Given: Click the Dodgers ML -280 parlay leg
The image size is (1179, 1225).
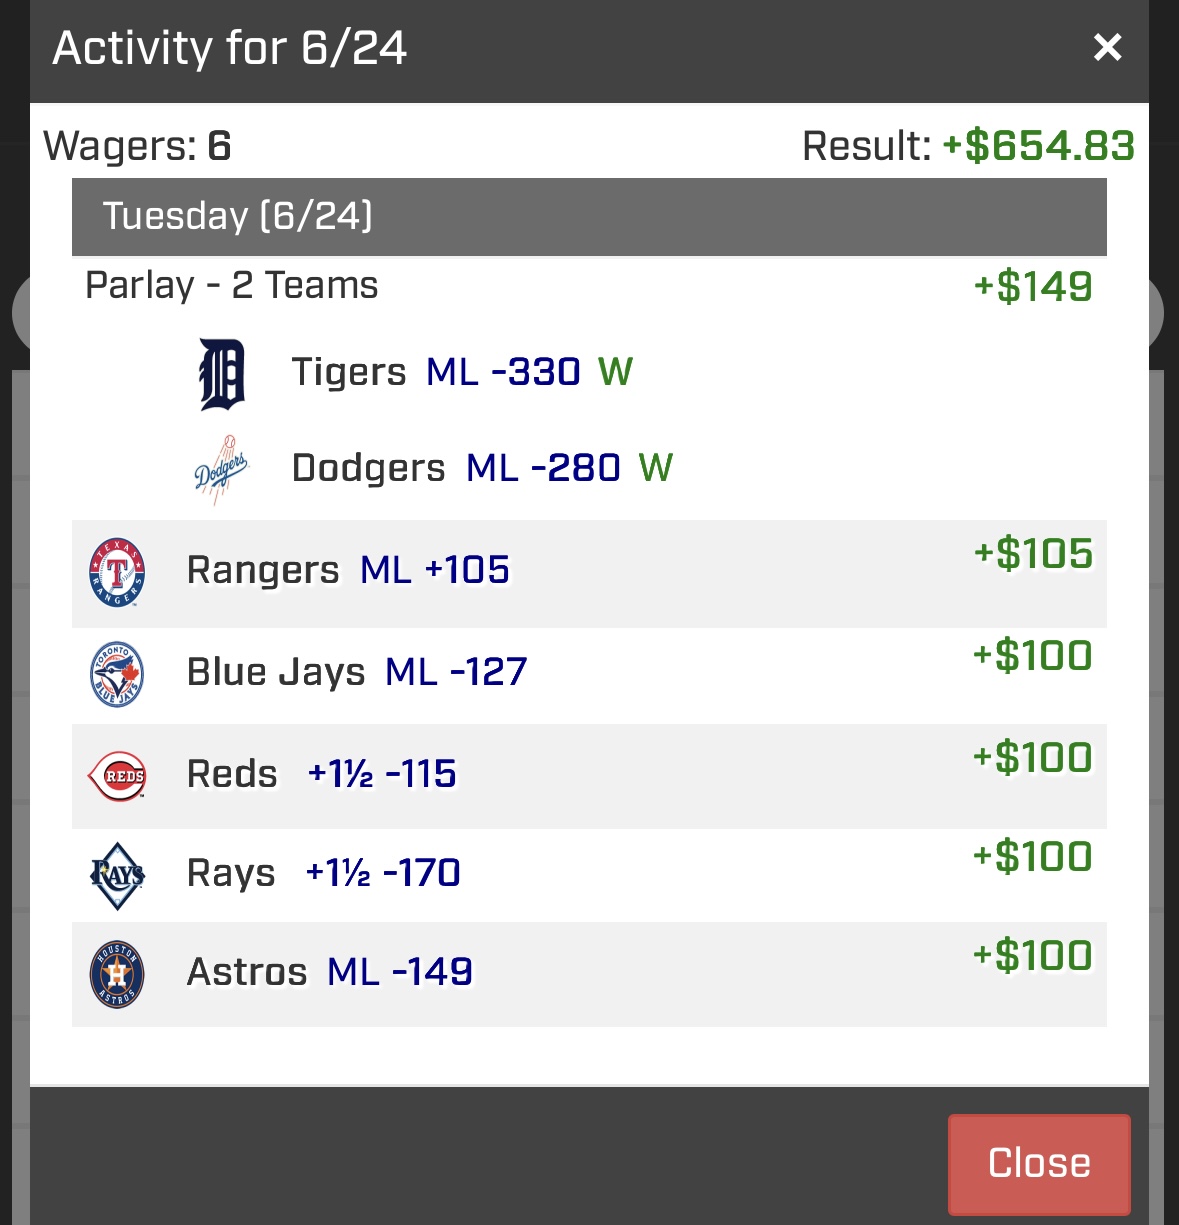Looking at the screenshot, I should (x=482, y=468).
